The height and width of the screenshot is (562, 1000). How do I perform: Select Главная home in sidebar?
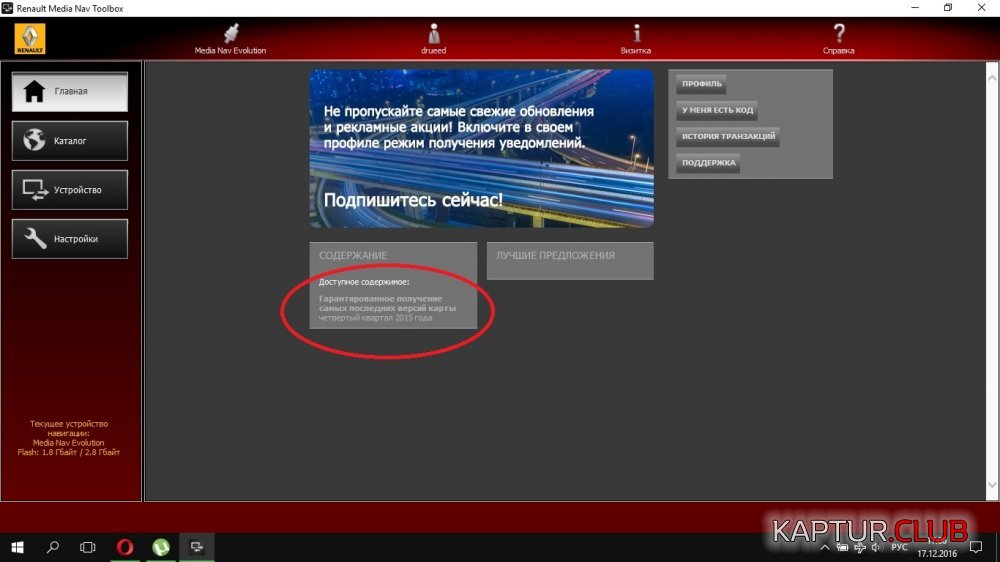[x=70, y=91]
